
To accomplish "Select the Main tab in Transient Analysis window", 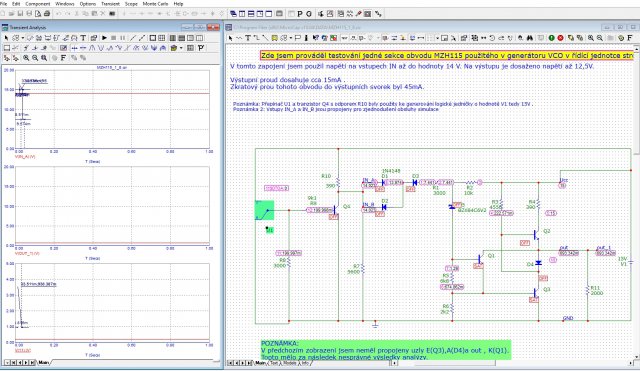I will pyautogui.click(x=43, y=362).
